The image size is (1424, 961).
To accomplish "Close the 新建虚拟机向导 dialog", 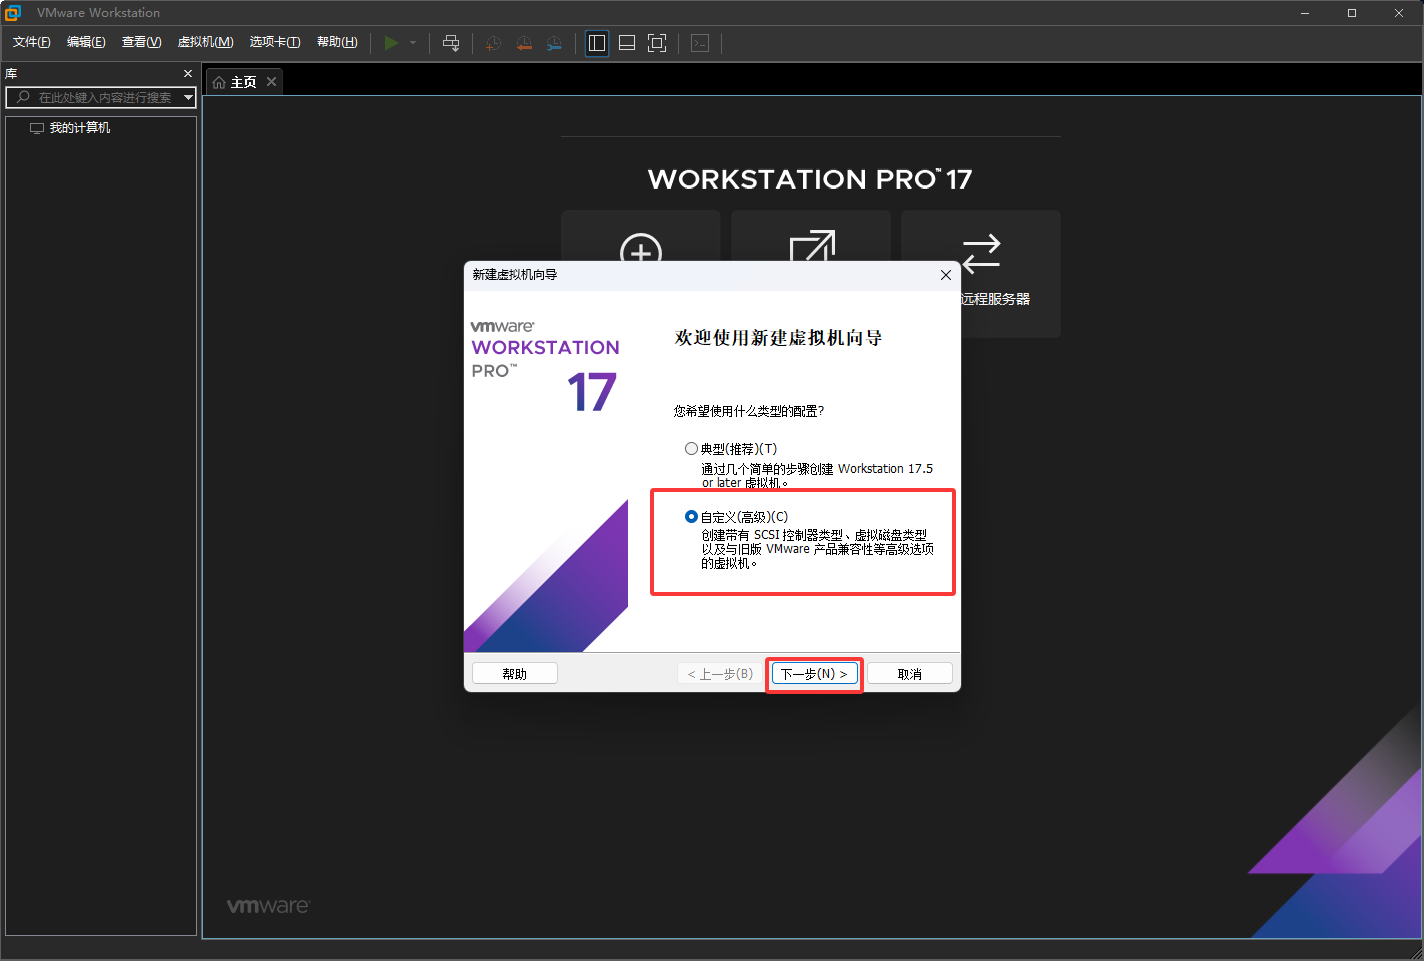I will point(946,275).
